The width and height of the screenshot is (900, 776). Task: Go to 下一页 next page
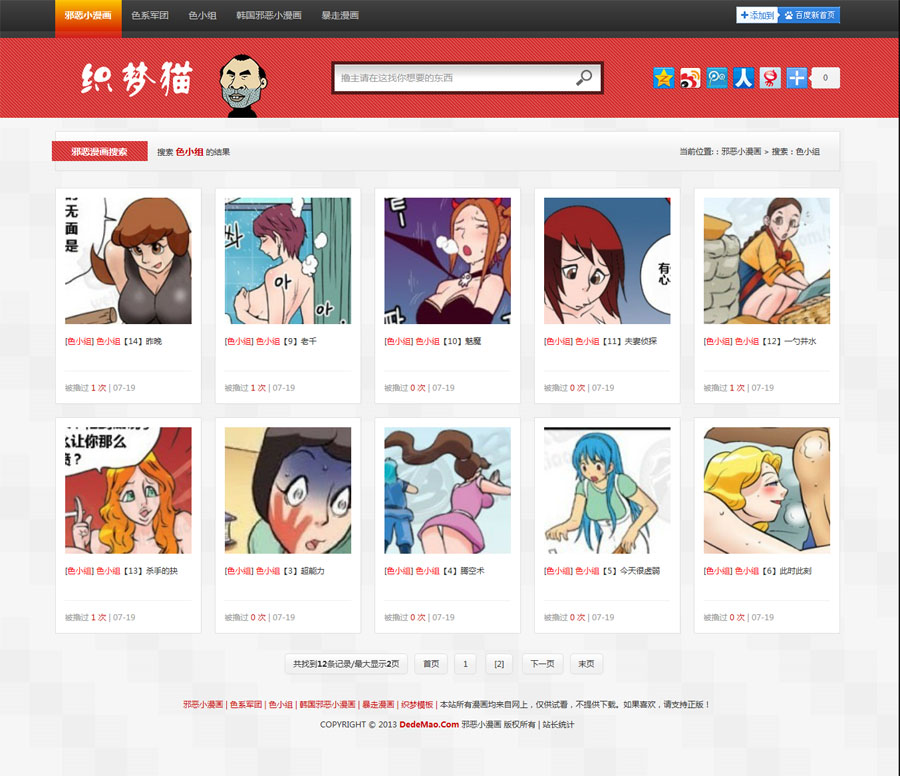pyautogui.click(x=542, y=664)
